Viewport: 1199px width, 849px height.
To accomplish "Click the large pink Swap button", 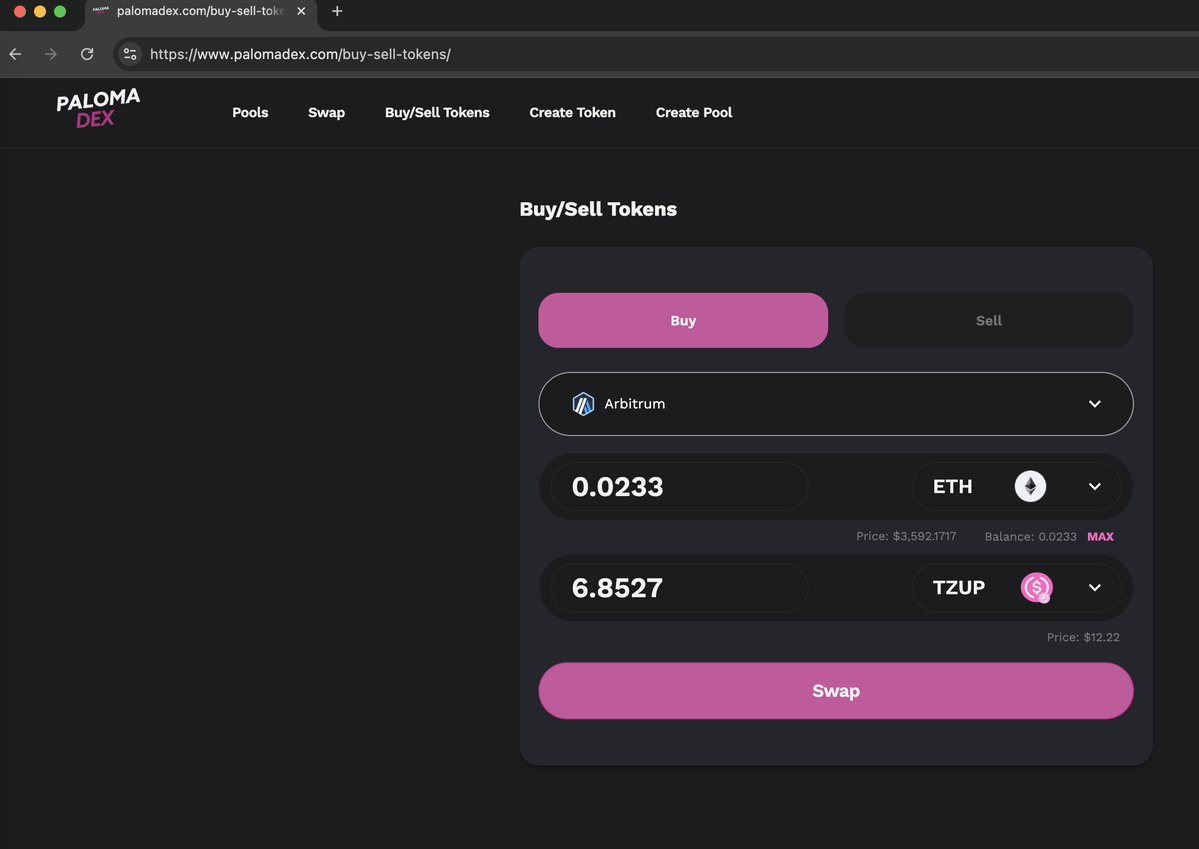I will [836, 691].
